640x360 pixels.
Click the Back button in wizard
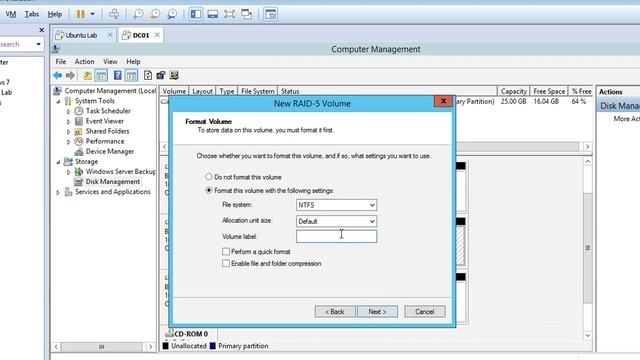[x=335, y=311]
